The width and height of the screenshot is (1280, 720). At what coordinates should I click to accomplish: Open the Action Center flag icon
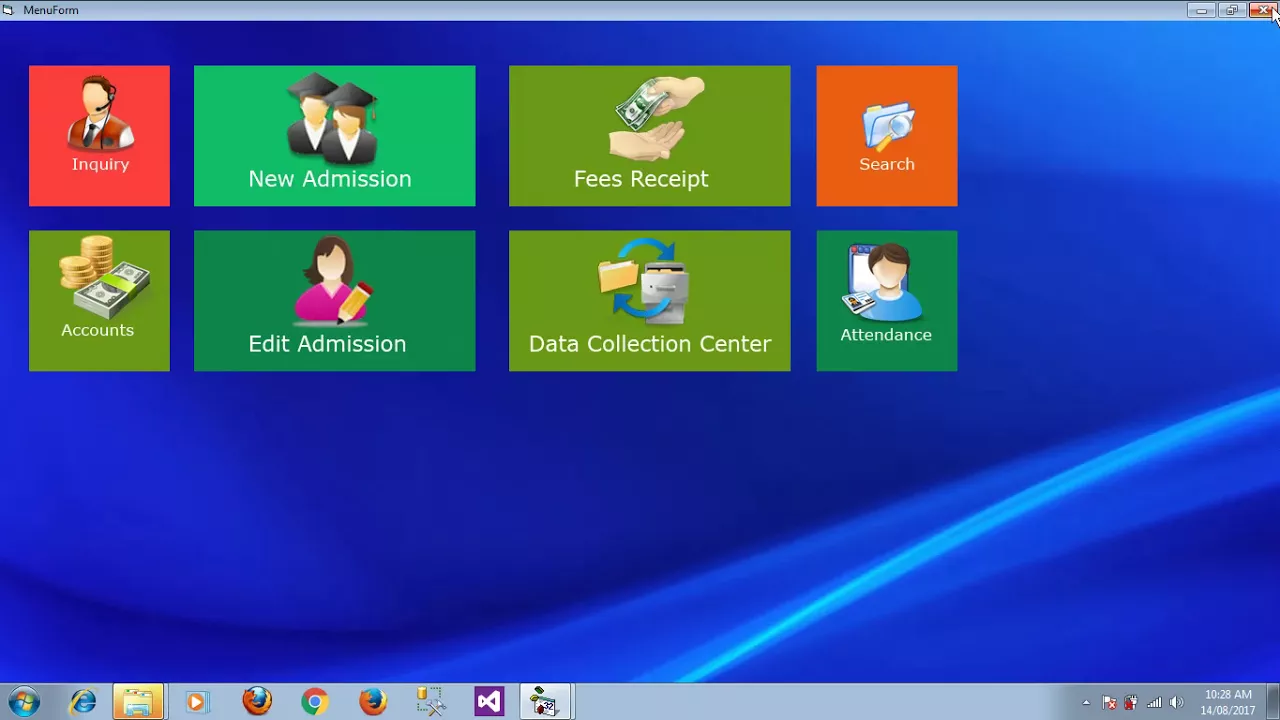click(x=1109, y=703)
